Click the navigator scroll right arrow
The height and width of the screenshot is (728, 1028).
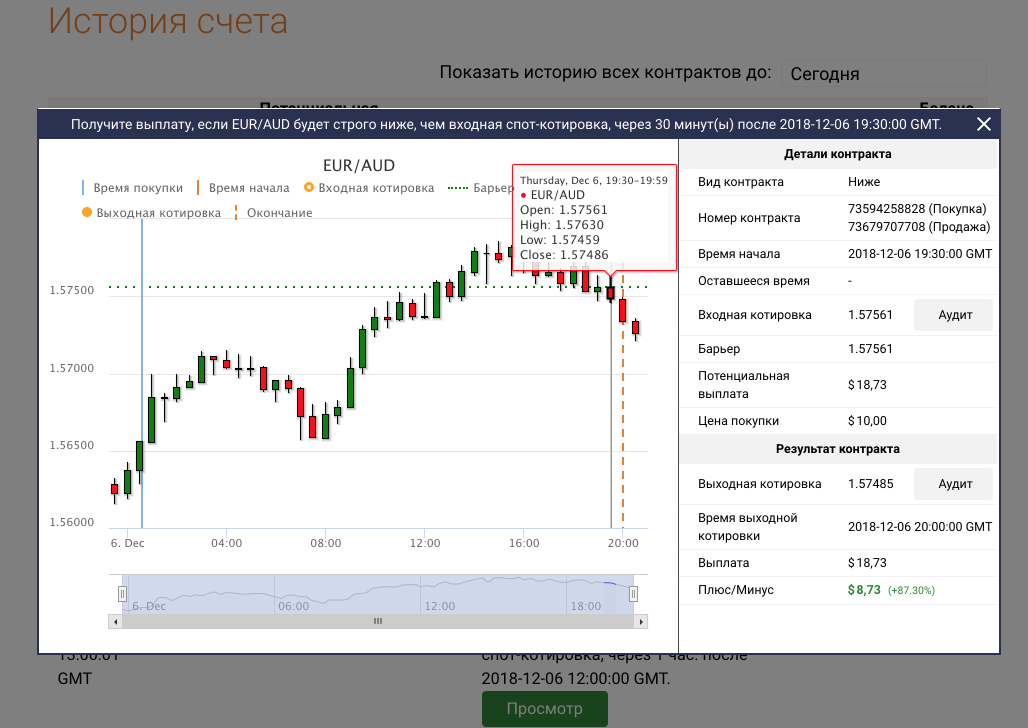click(640, 621)
